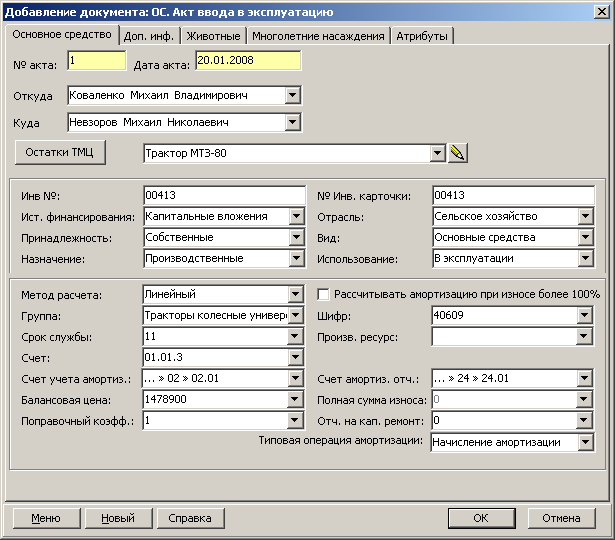This screenshot has width=615, height=540.
Task: Confirm with the ОК button
Action: 481,518
